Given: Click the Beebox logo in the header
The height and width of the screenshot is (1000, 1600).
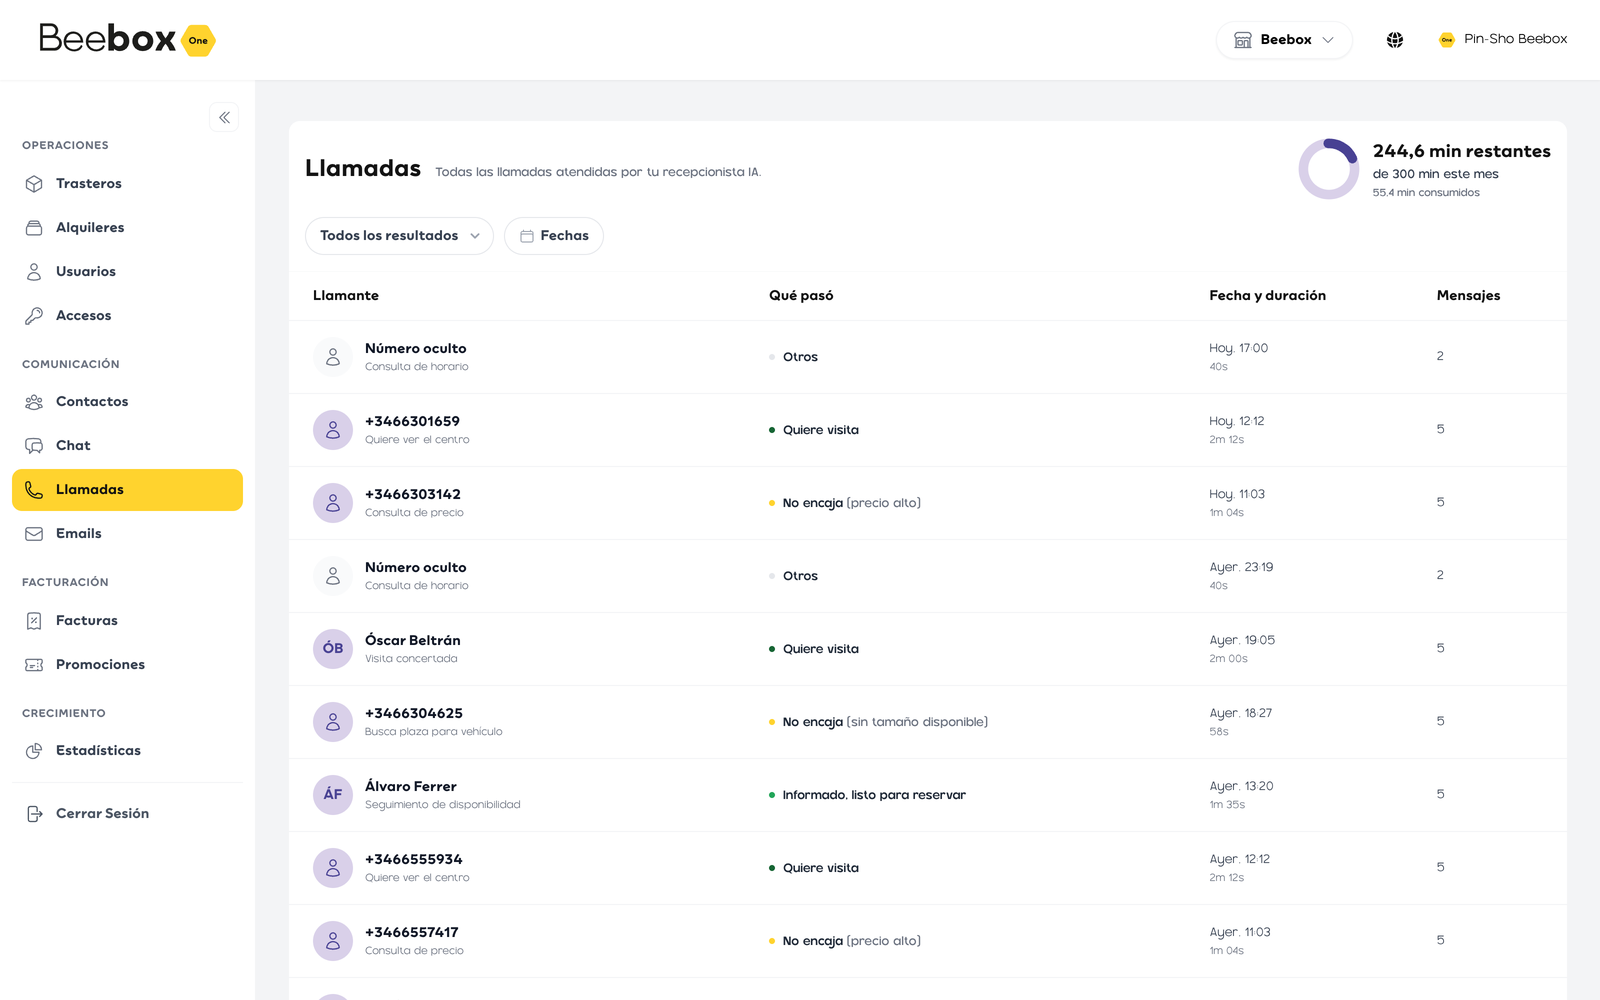Looking at the screenshot, I should tap(127, 39).
